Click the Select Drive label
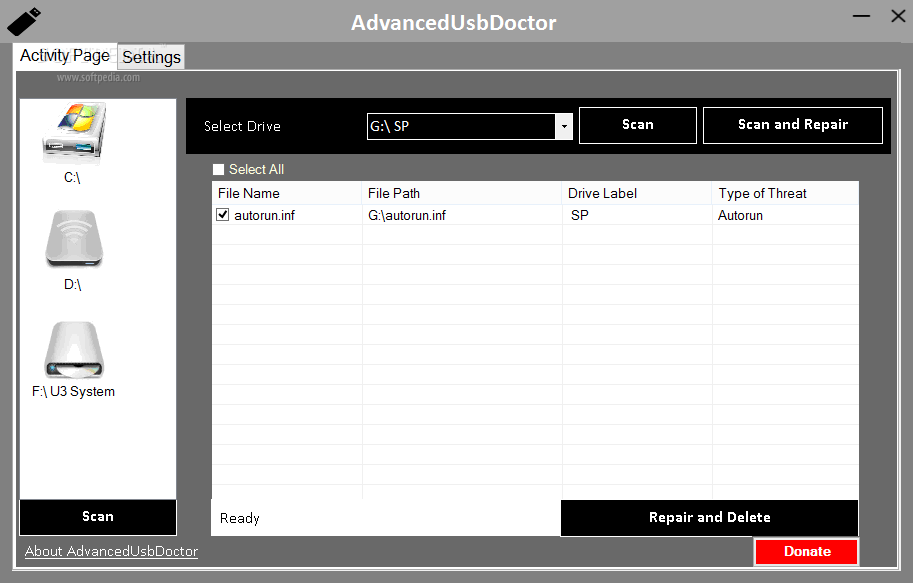The image size is (913, 583). click(x=242, y=126)
